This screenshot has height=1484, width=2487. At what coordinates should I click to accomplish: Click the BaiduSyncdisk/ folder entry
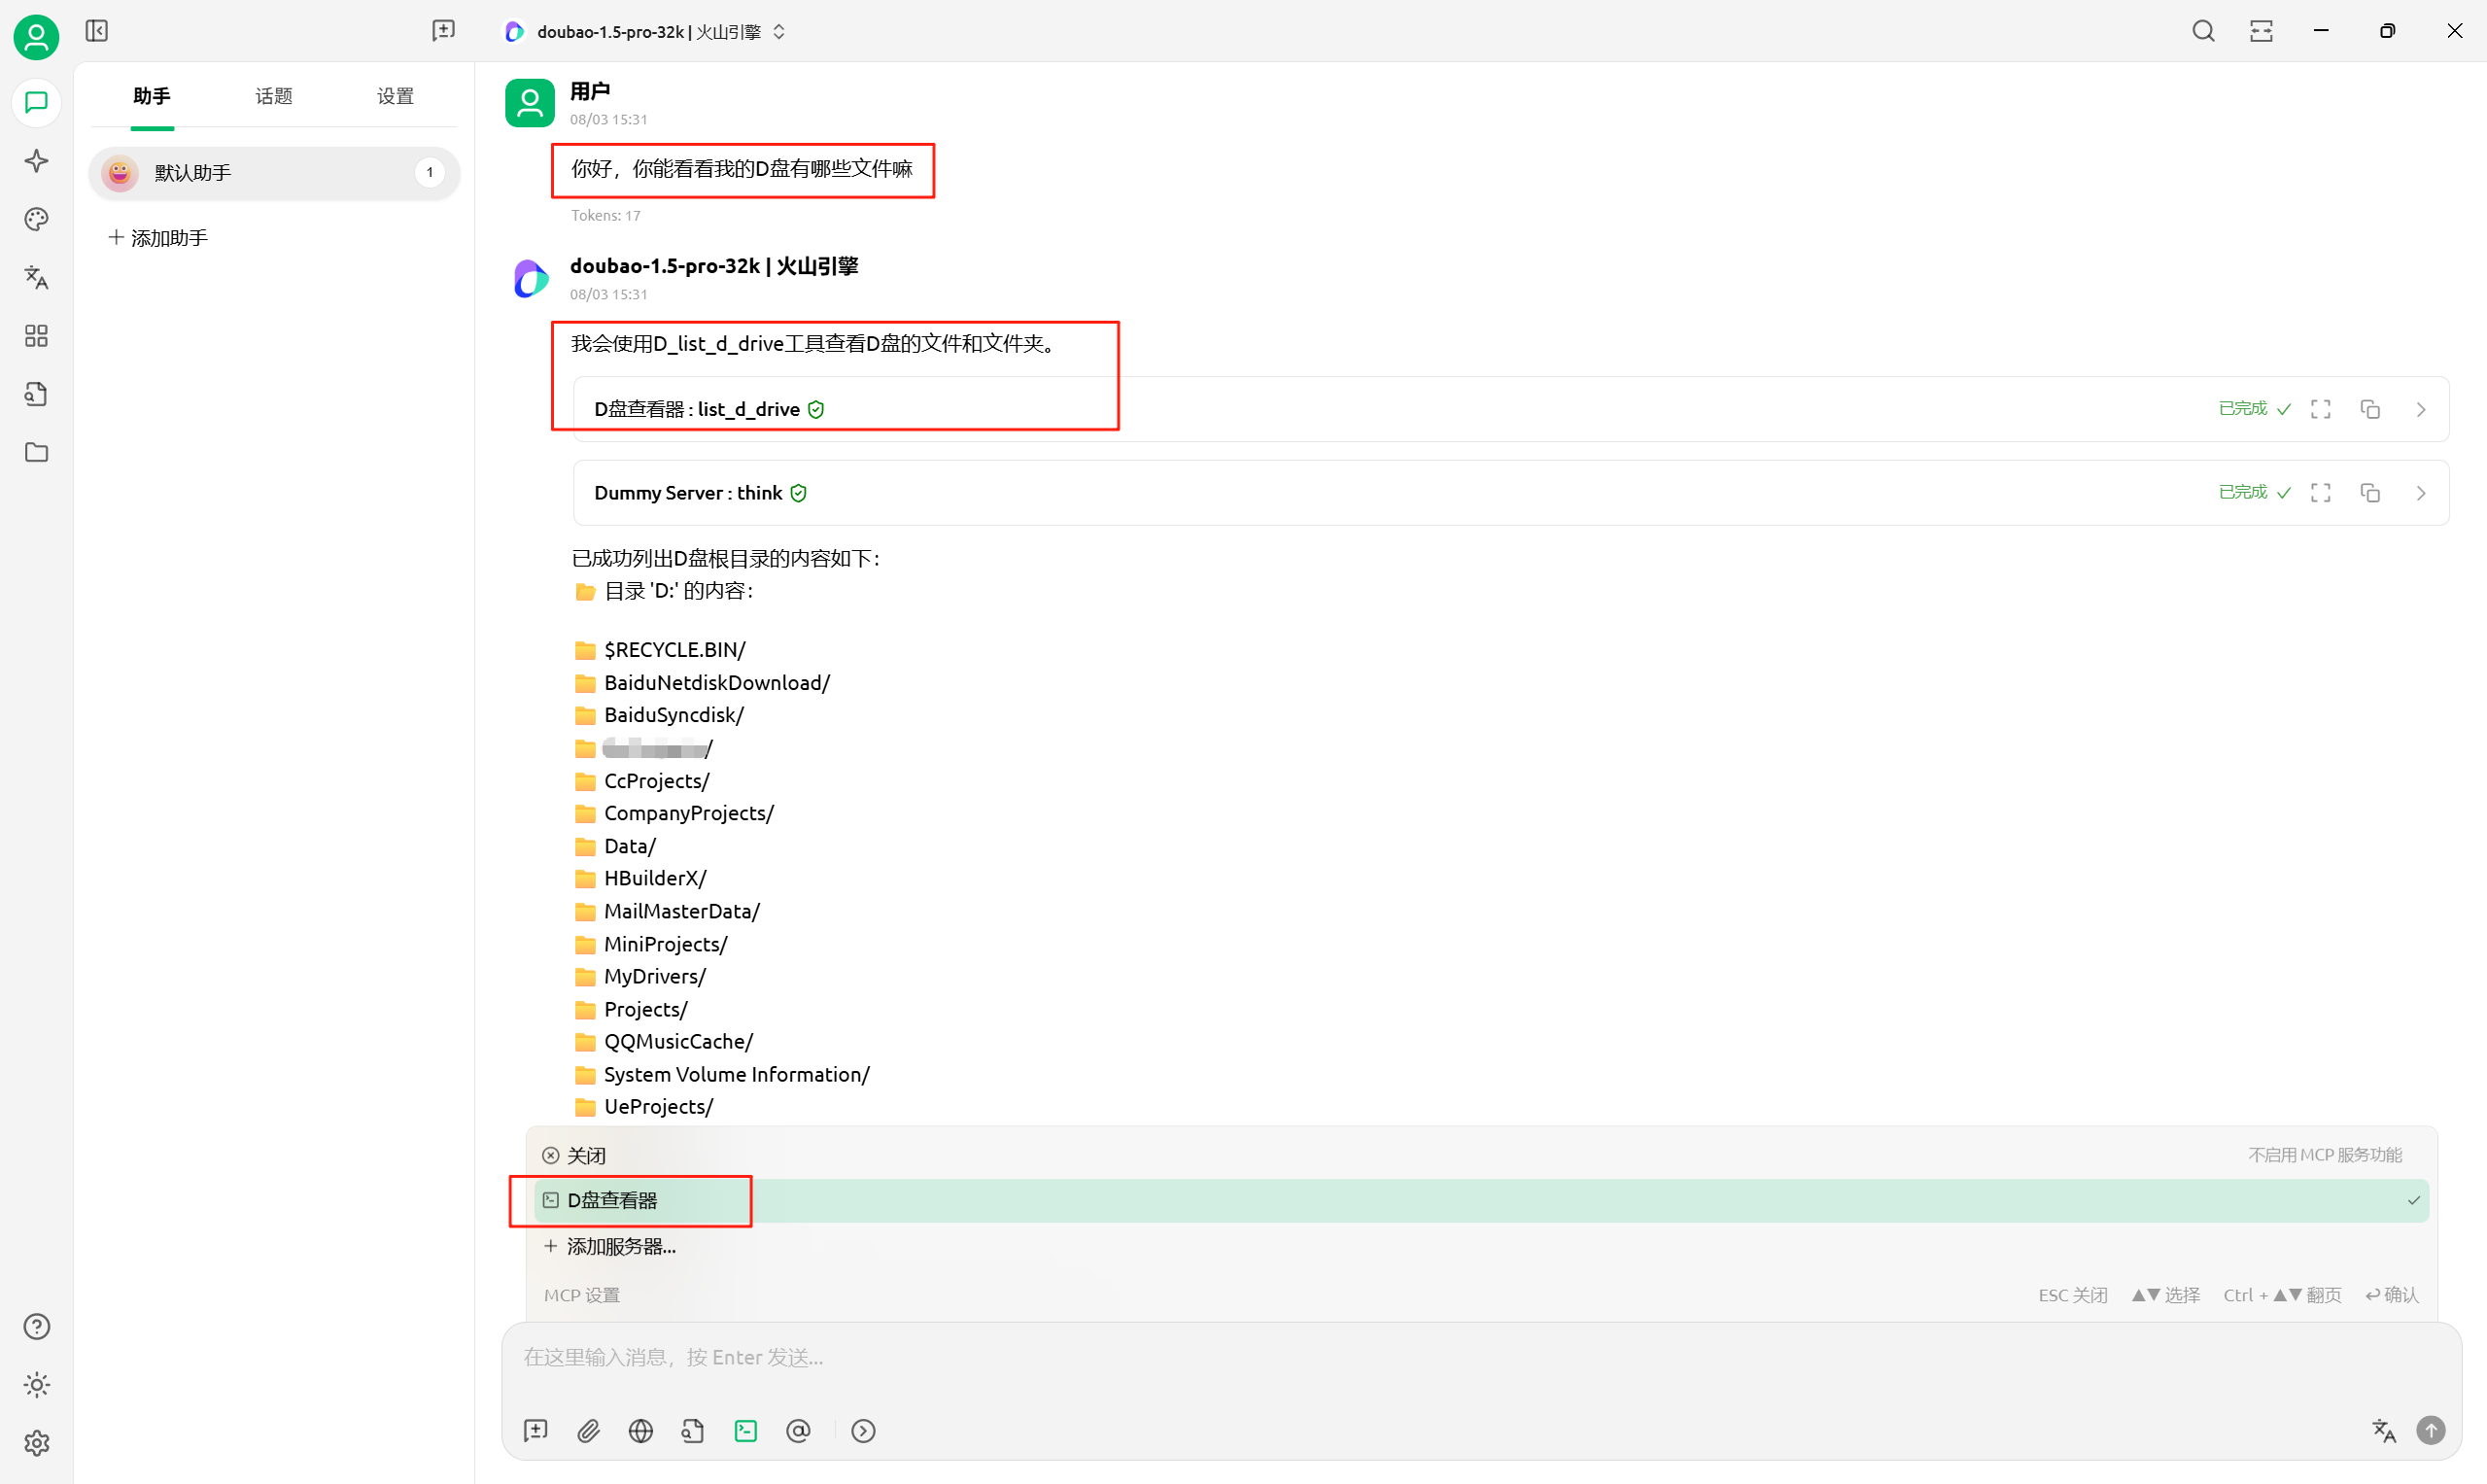(673, 715)
